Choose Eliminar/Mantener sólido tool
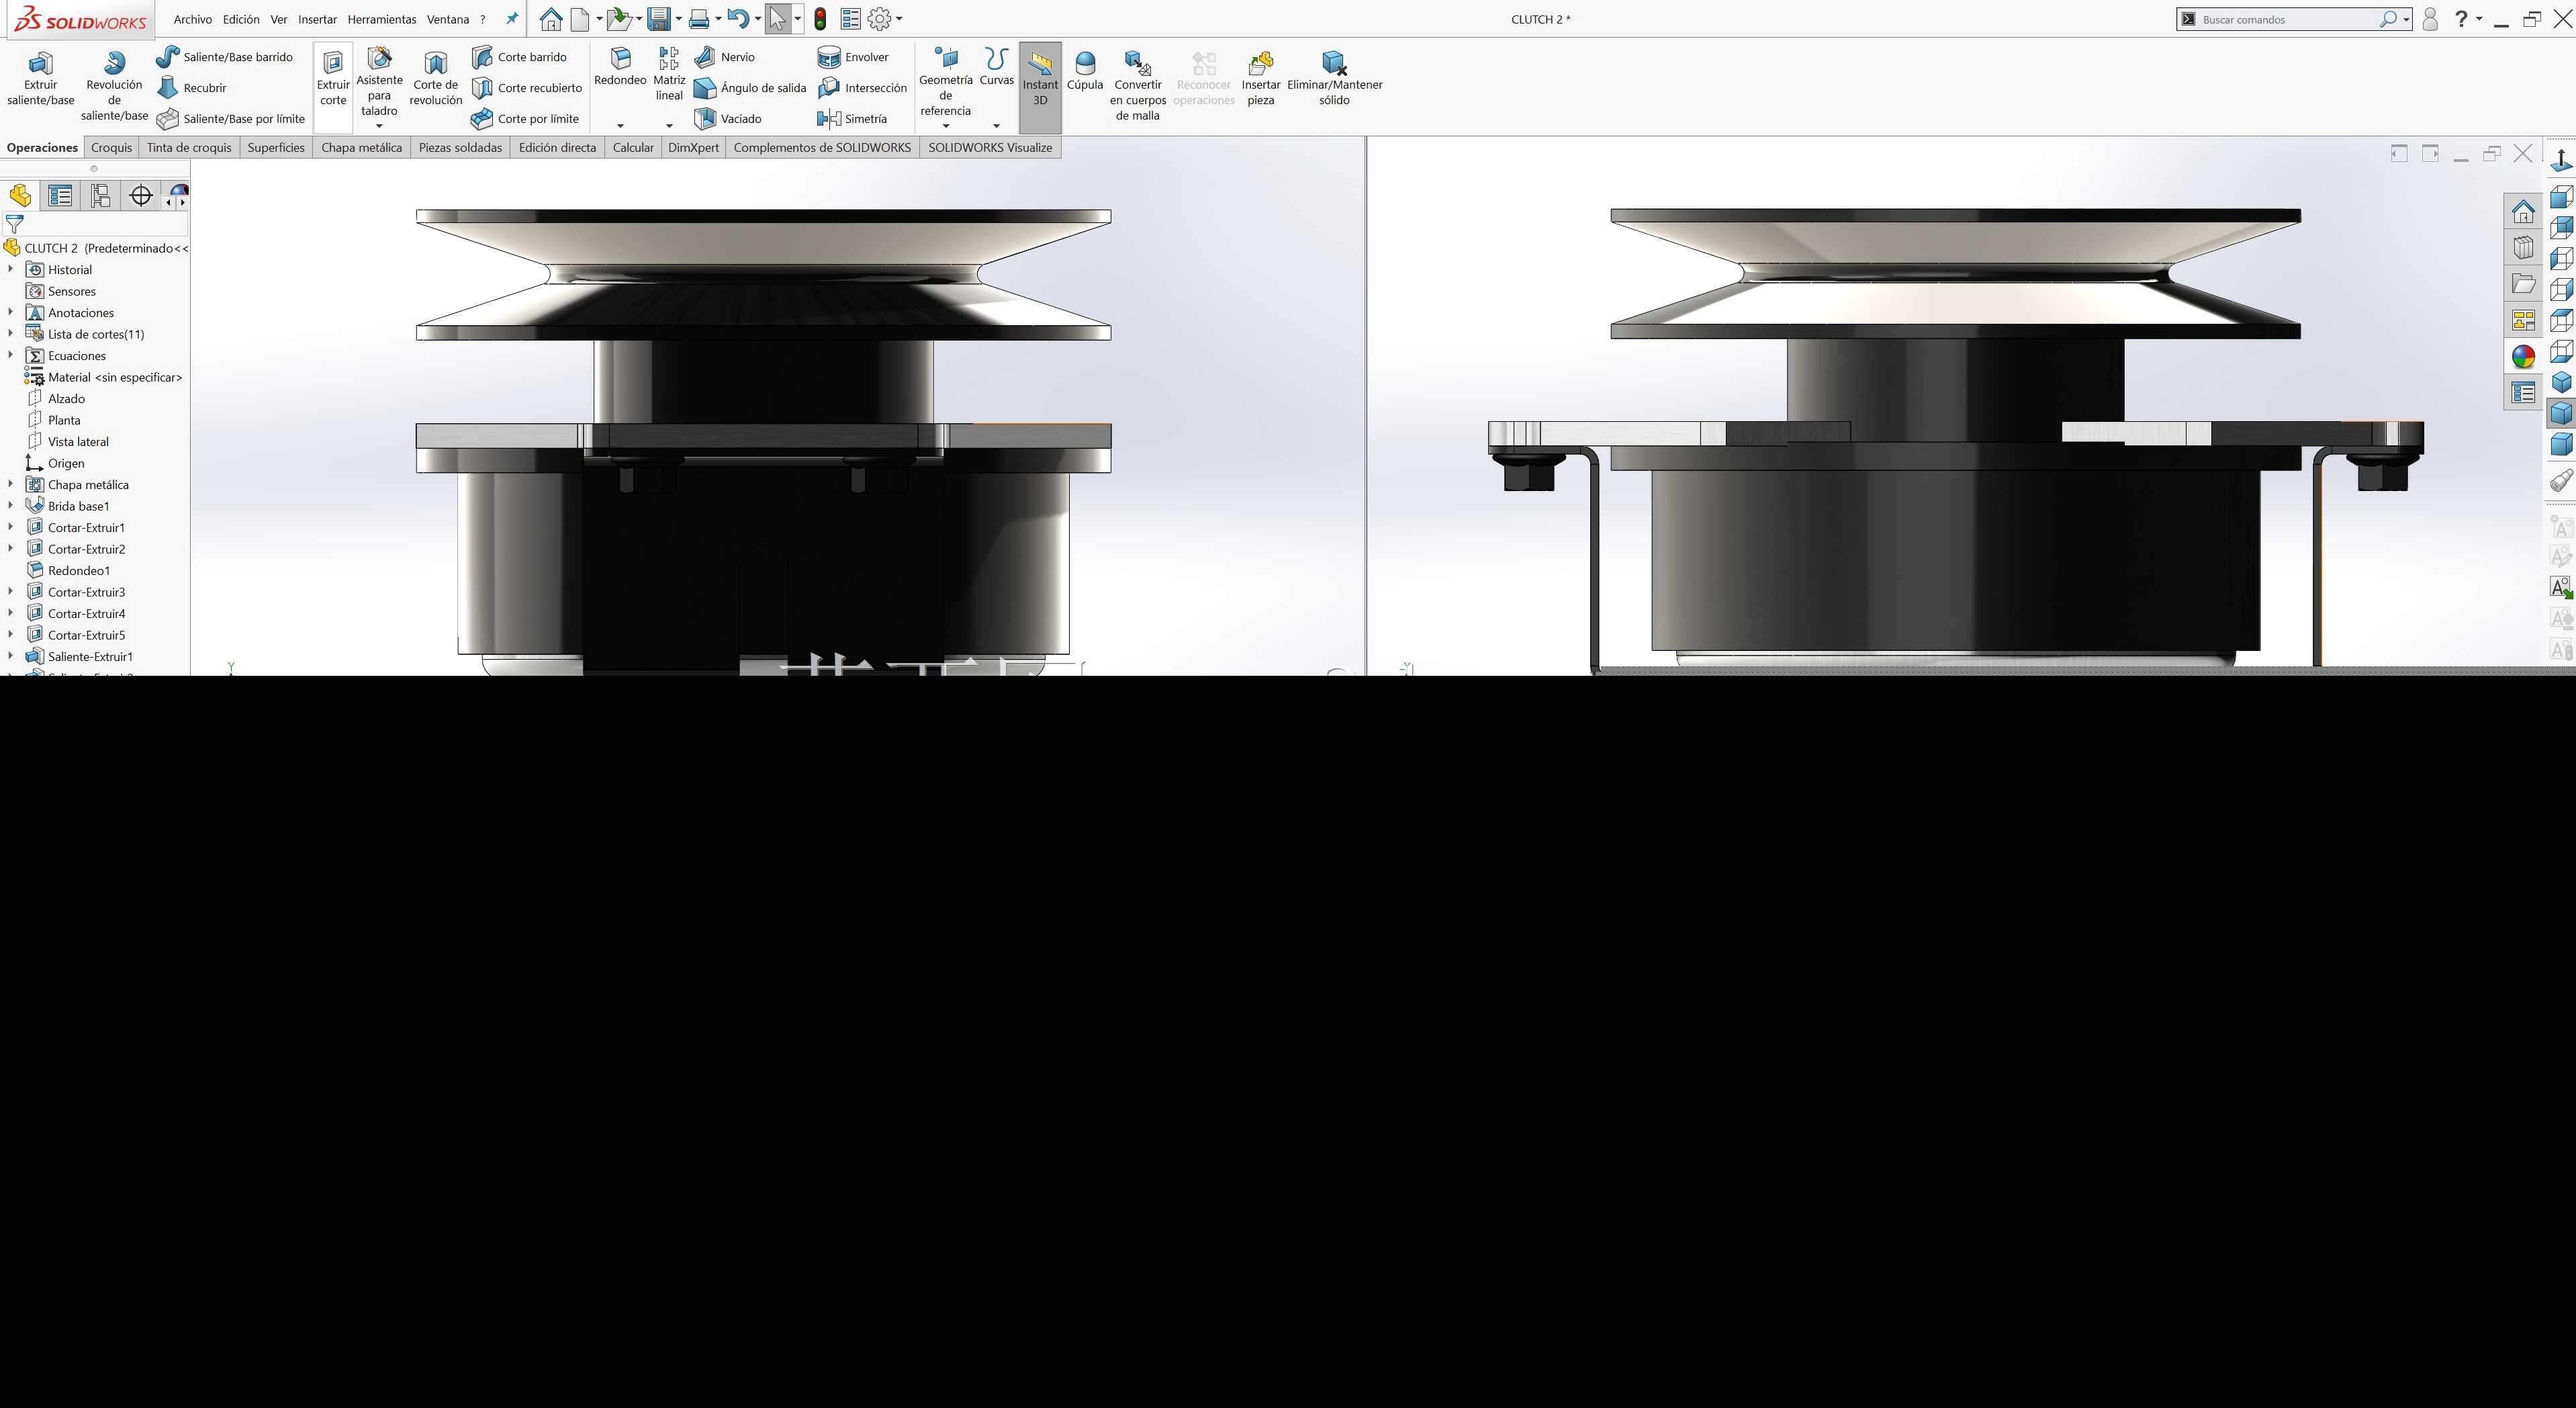2576x1408 pixels. (x=1334, y=78)
